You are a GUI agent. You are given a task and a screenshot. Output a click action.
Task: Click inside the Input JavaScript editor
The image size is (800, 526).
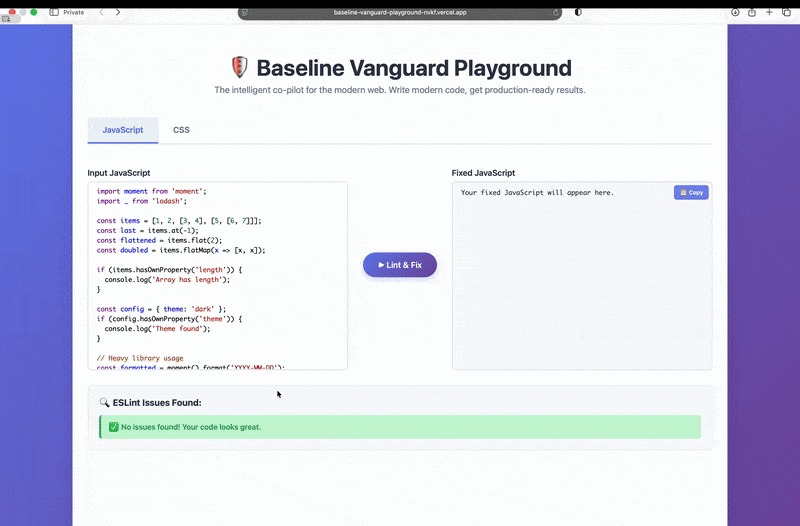tap(218, 275)
